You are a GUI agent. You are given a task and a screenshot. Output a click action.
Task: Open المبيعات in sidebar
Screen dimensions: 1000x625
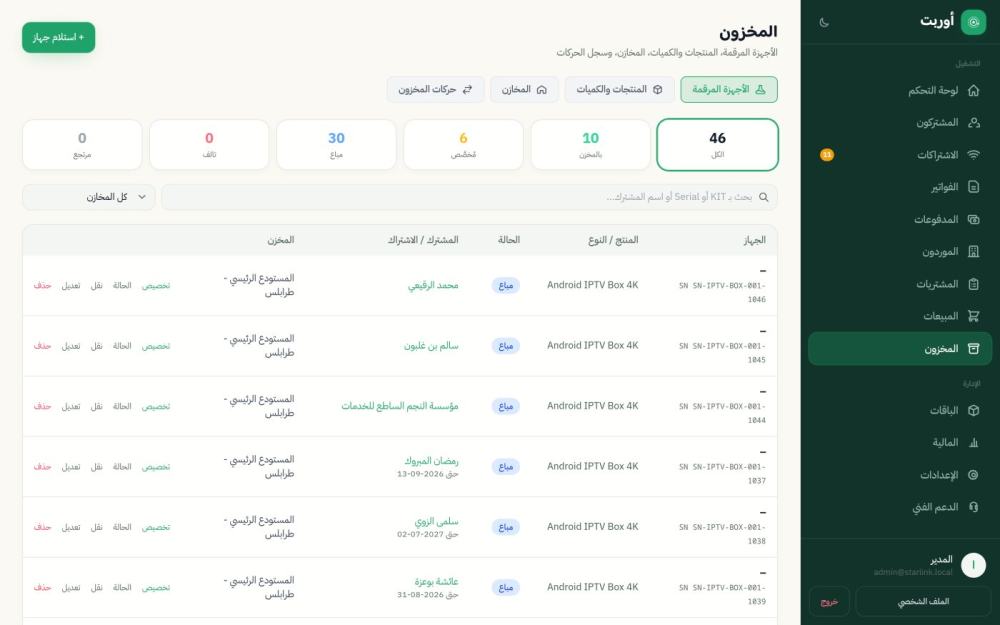pyautogui.click(x=900, y=316)
